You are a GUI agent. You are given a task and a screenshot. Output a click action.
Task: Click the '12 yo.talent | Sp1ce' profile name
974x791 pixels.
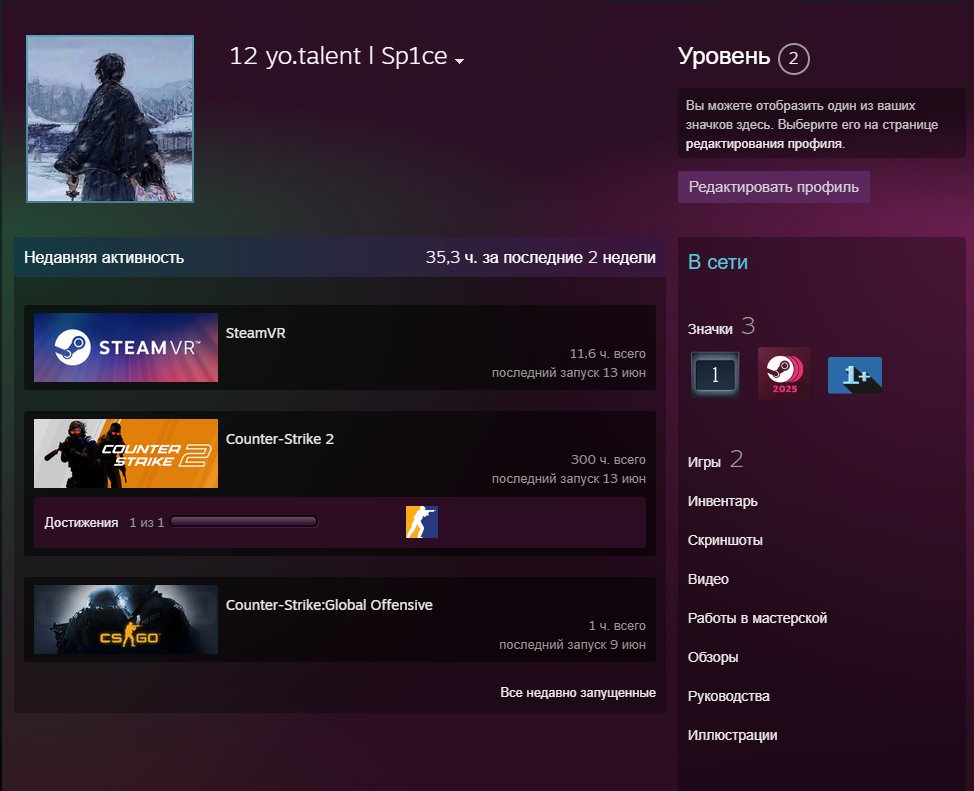(339, 56)
